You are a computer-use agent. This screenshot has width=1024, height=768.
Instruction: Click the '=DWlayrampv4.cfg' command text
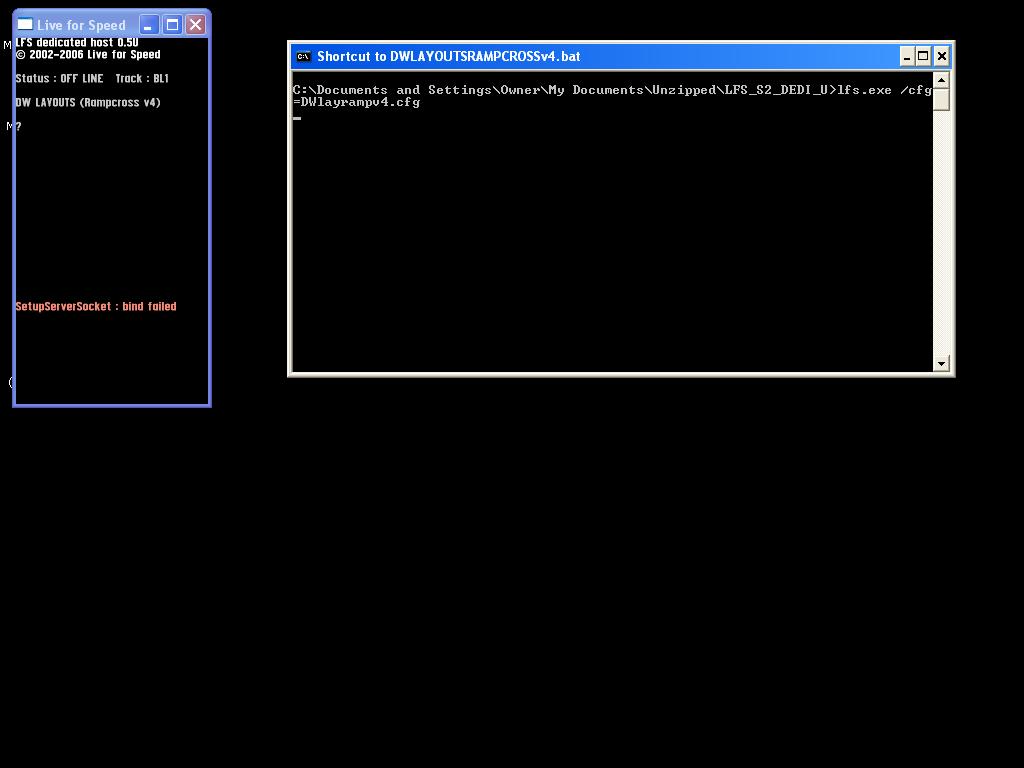pyautogui.click(x=357, y=103)
